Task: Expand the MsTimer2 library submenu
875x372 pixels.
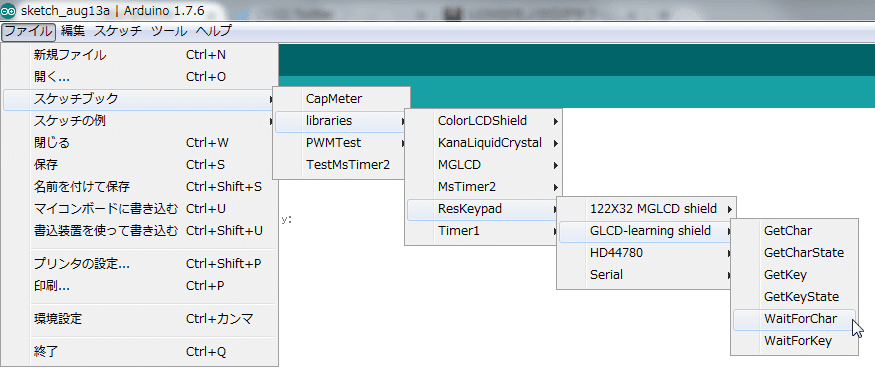Action: 484,187
